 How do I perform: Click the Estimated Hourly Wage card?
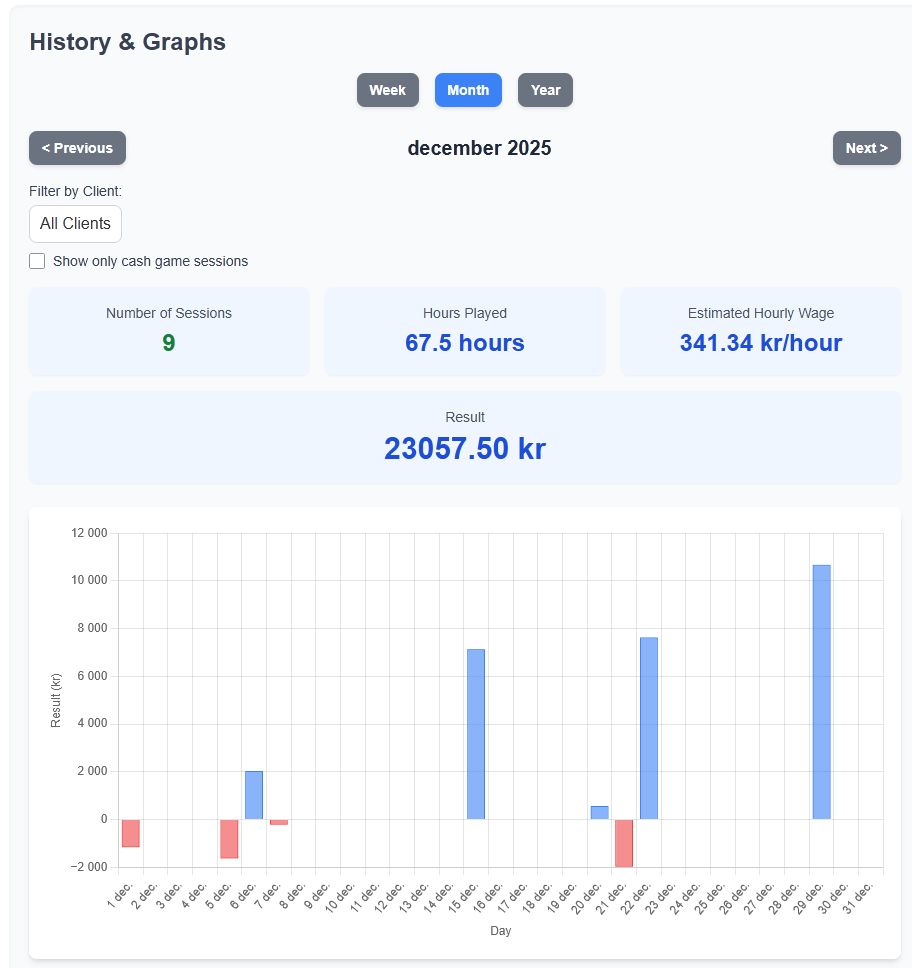[760, 331]
